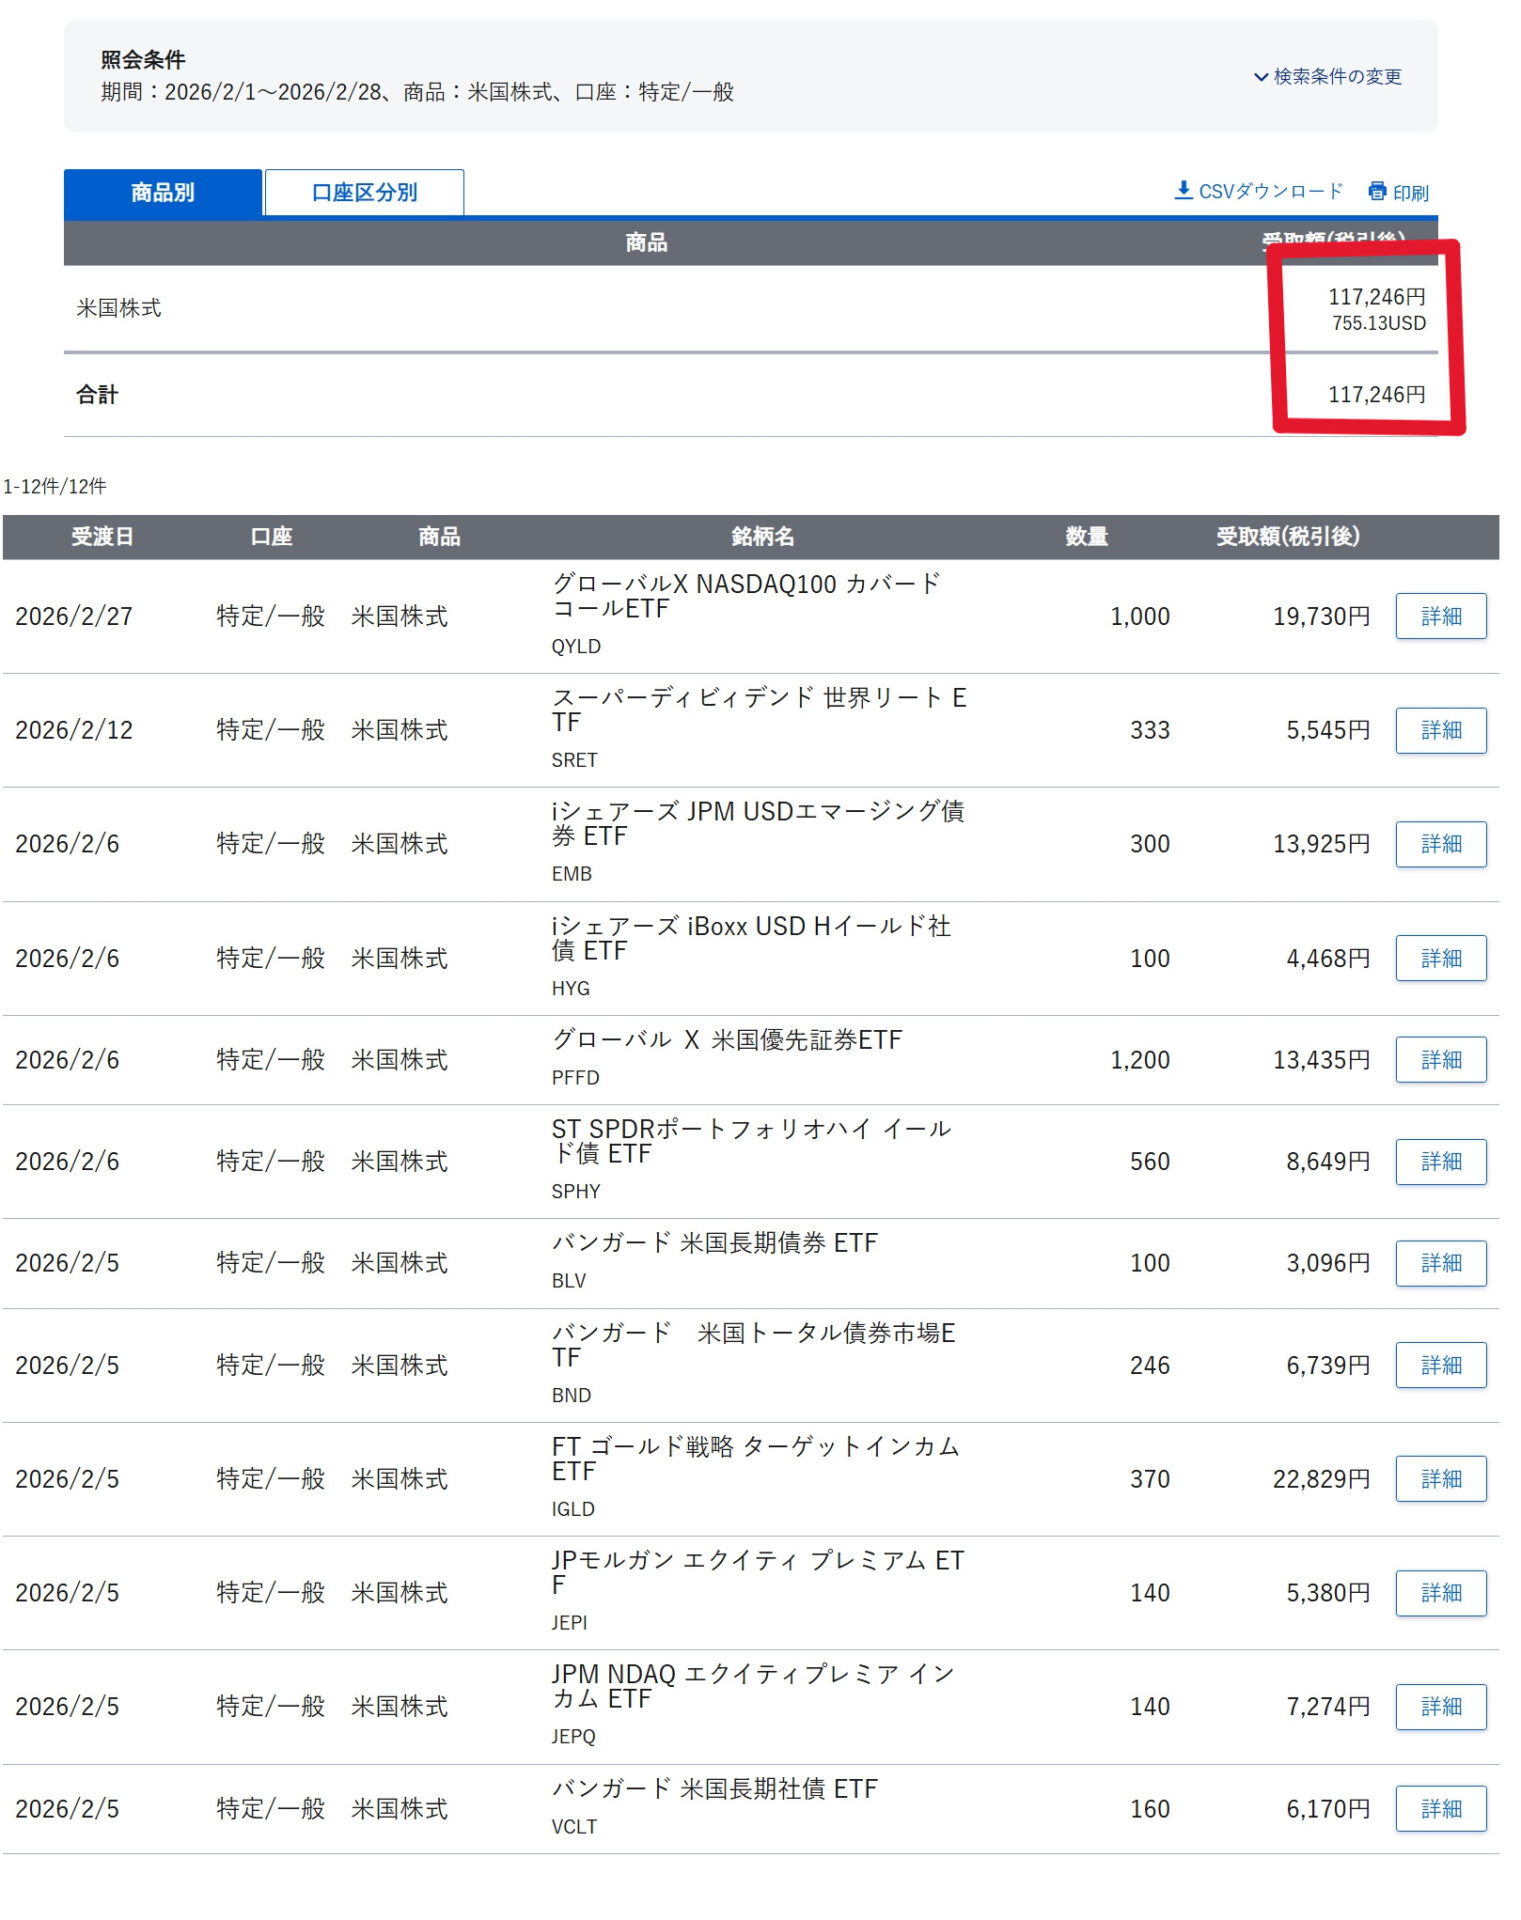Open 詳細 for QYLD dividend
The image size is (1521, 1920).
pyautogui.click(x=1440, y=616)
